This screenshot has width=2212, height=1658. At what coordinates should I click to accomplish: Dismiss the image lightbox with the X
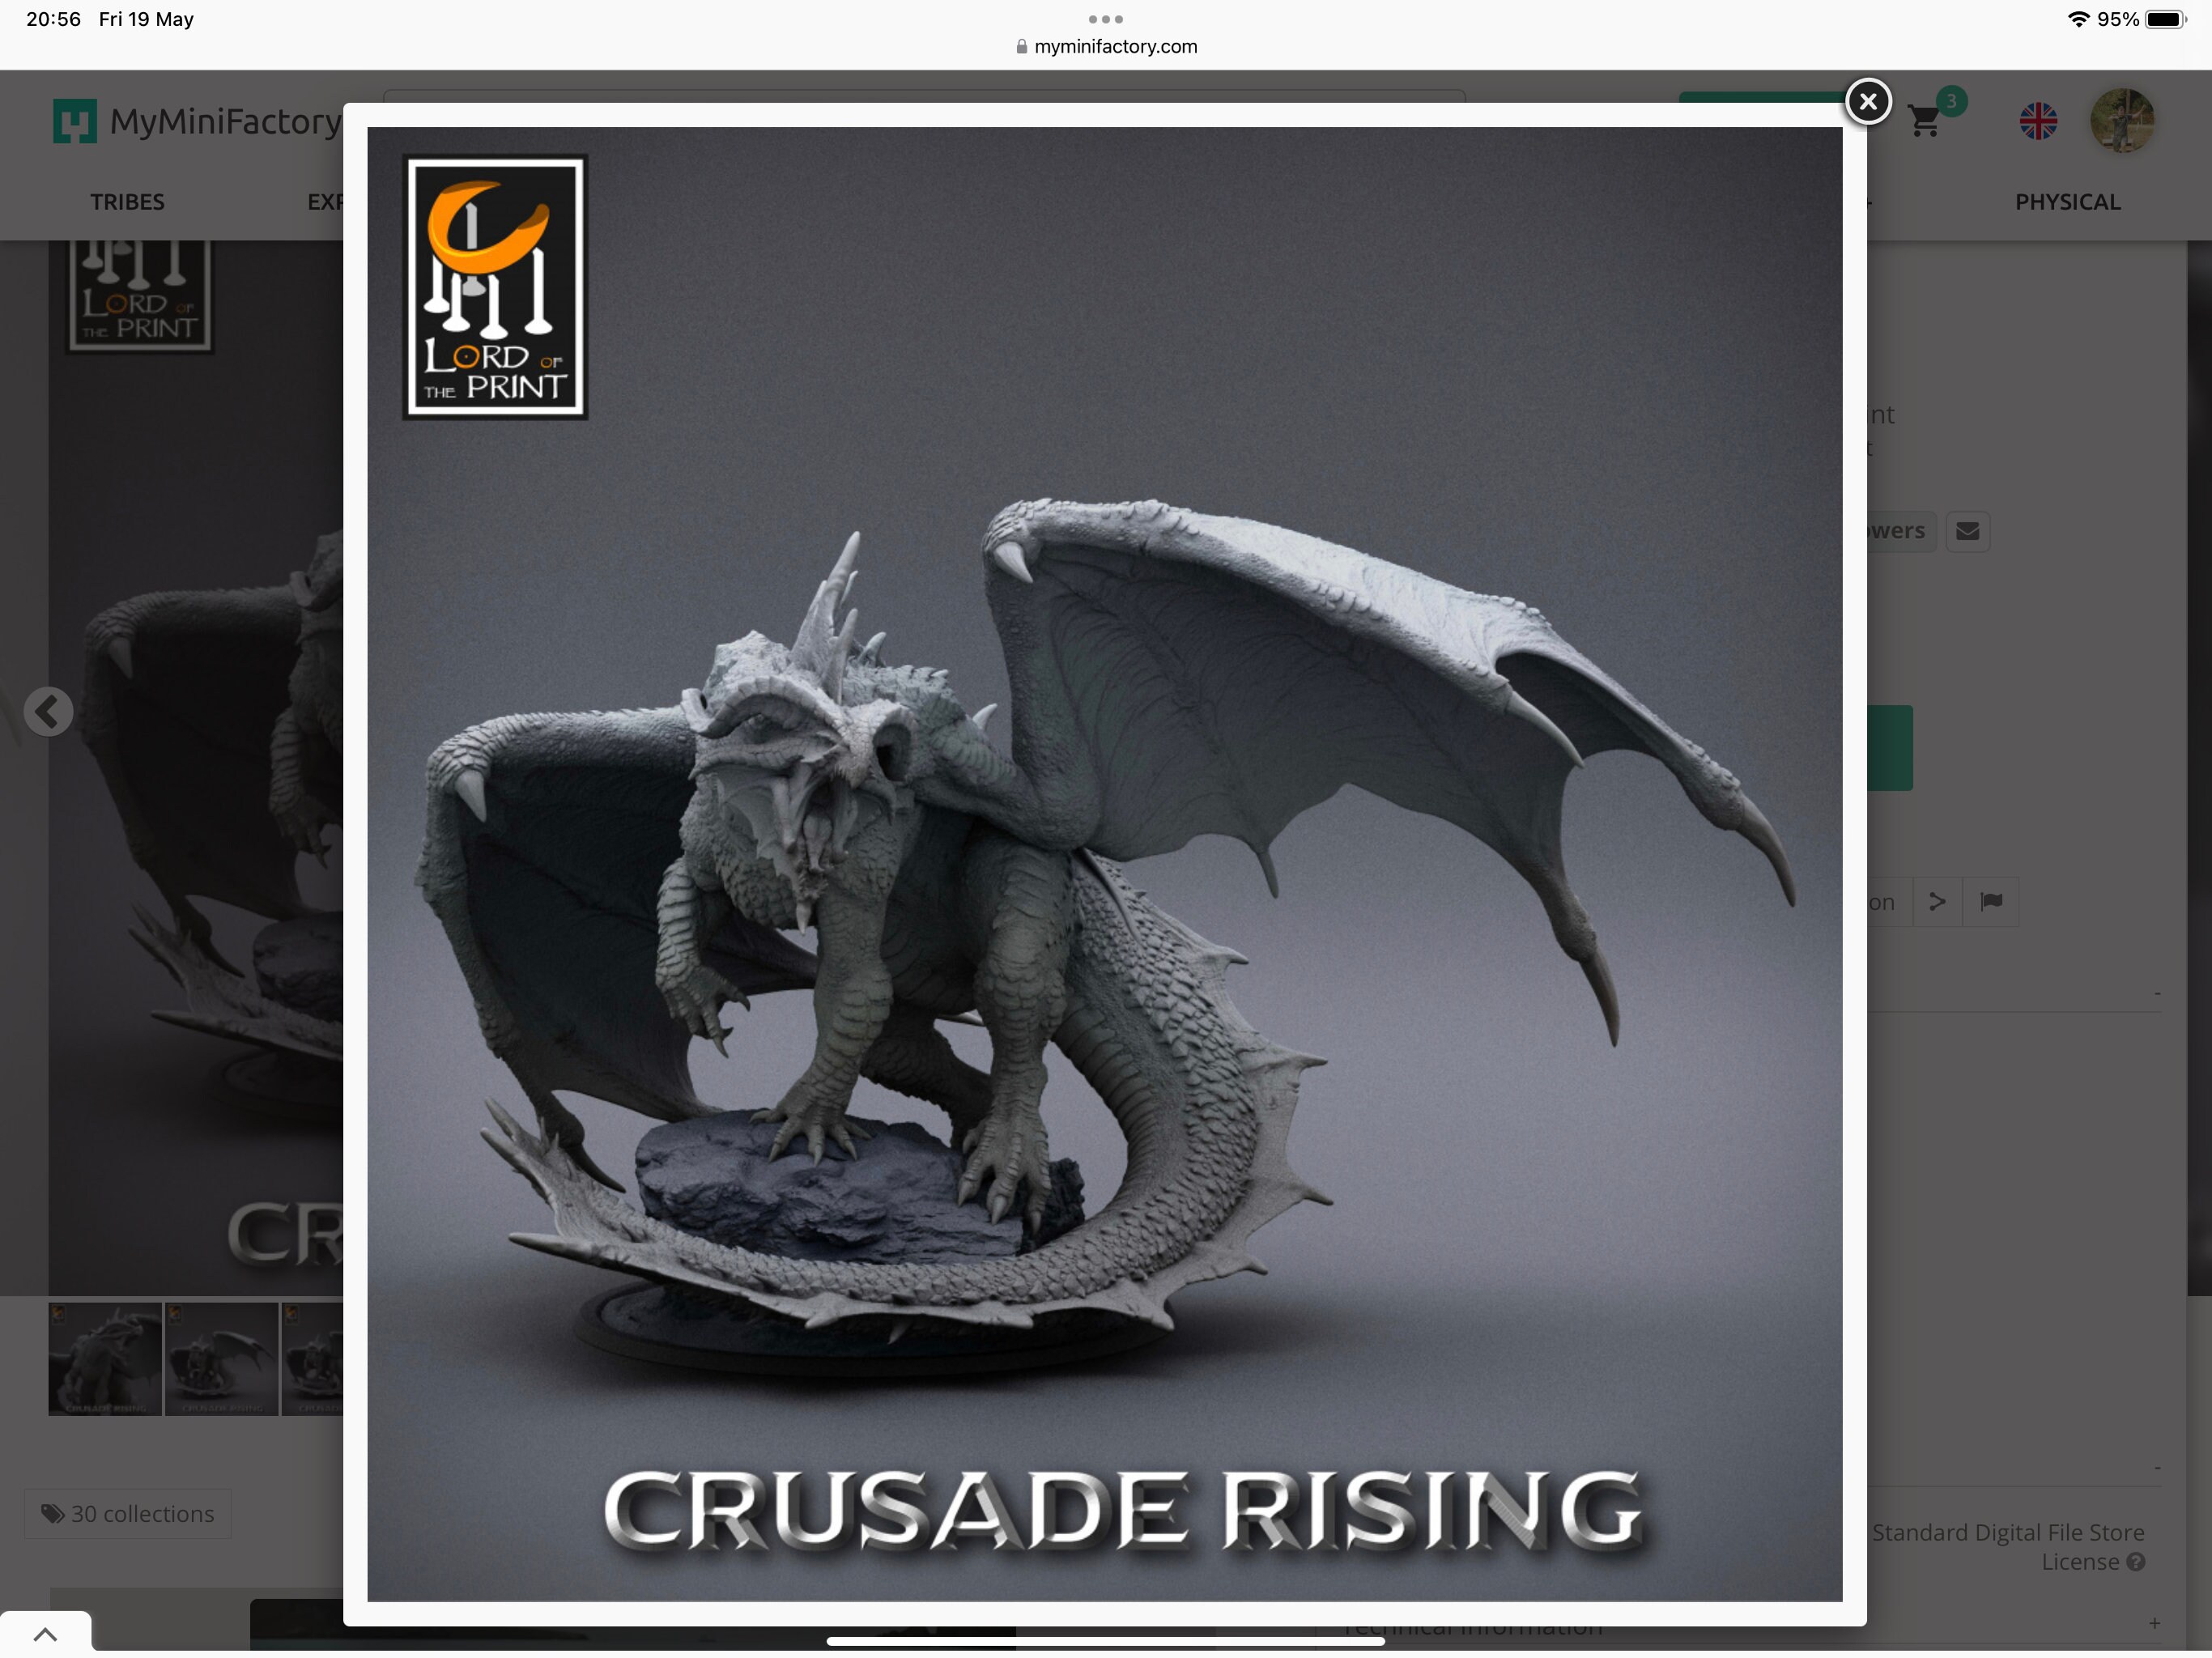click(x=1868, y=101)
